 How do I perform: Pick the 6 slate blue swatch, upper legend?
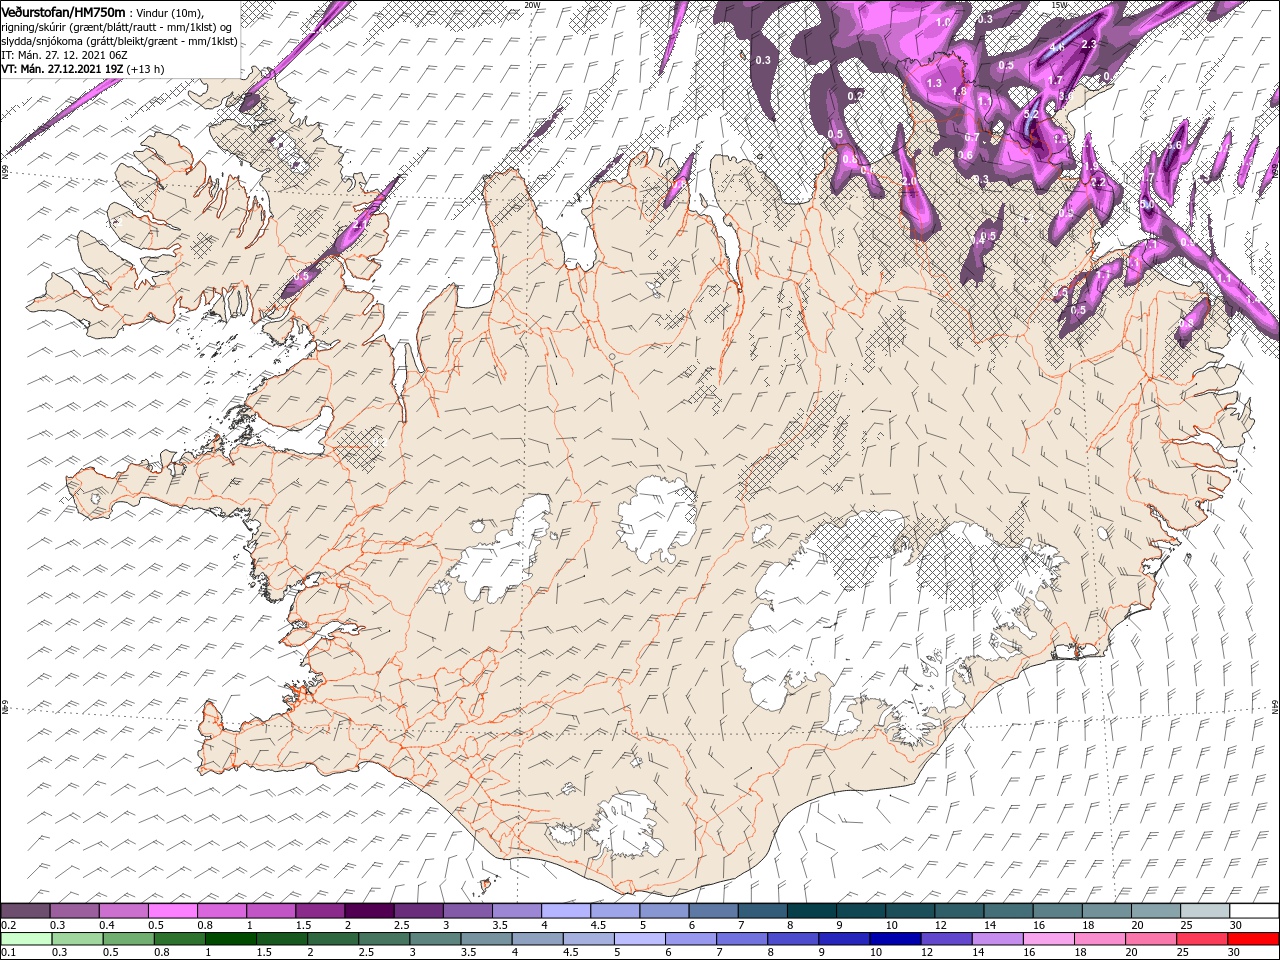[714, 910]
